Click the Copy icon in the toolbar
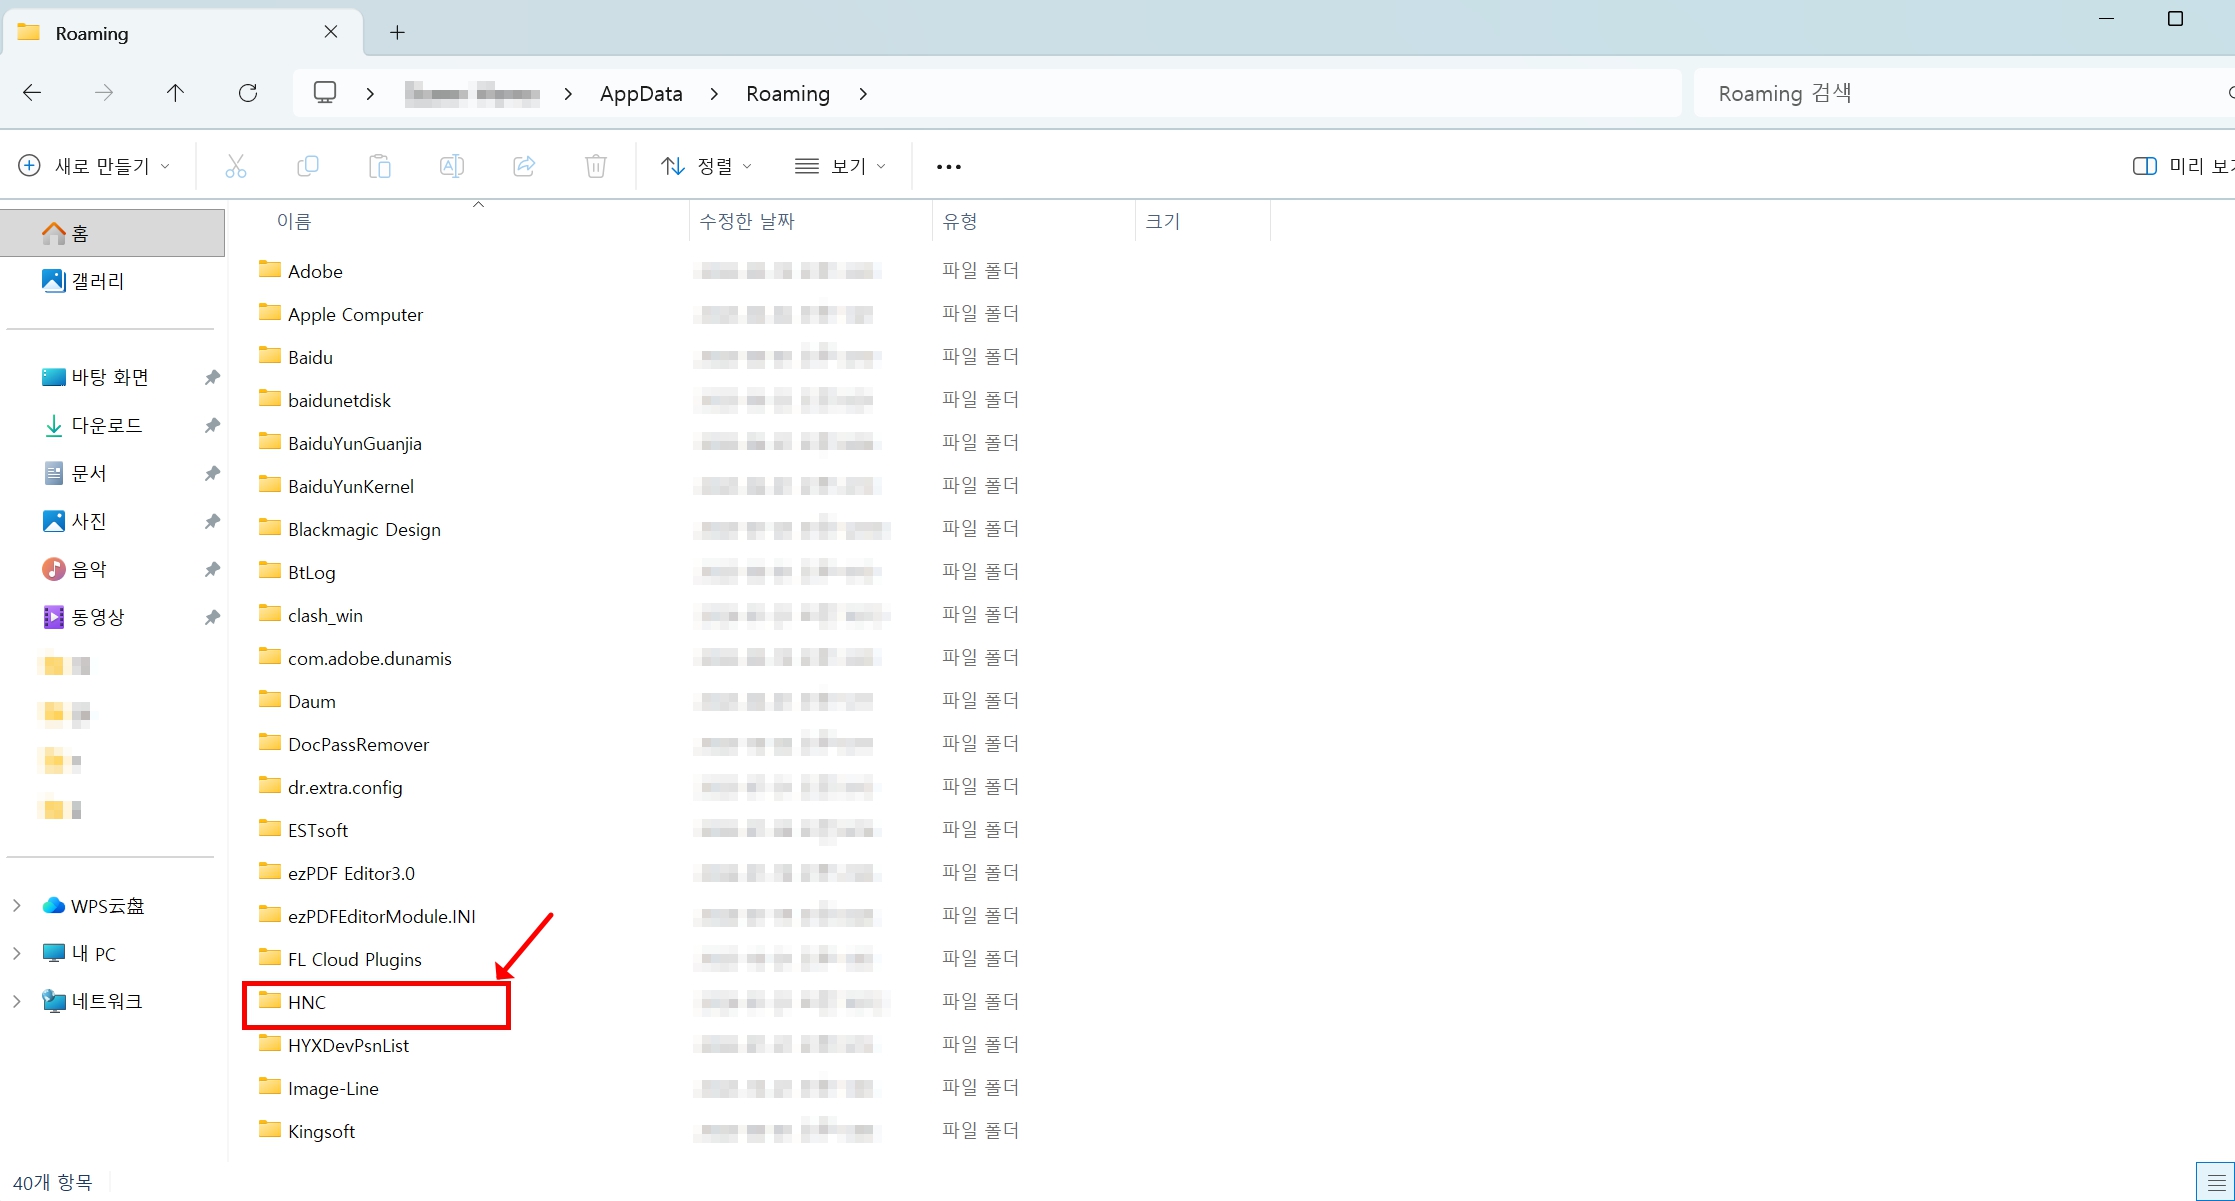This screenshot has height=1201, width=2235. pyautogui.click(x=308, y=166)
